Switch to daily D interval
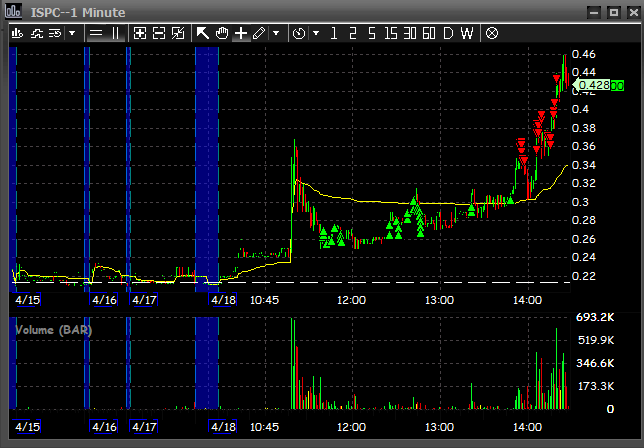644x448 pixels. [448, 33]
